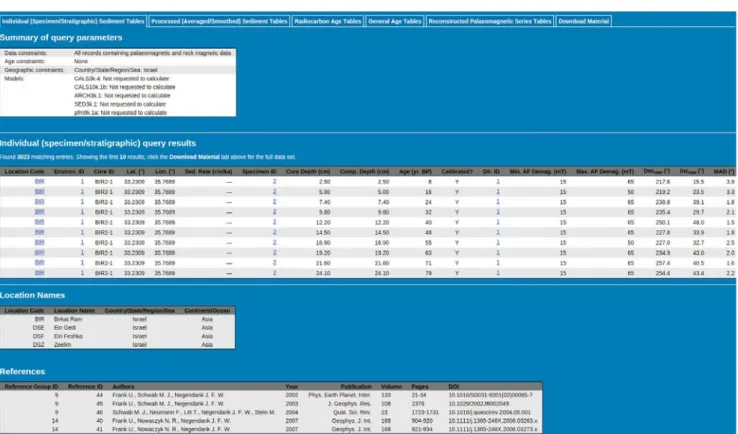The width and height of the screenshot is (738, 434).
Task: Click DOI 10.1016/S0031-9201(02)00085-7
Action: pyautogui.click(x=490, y=395)
